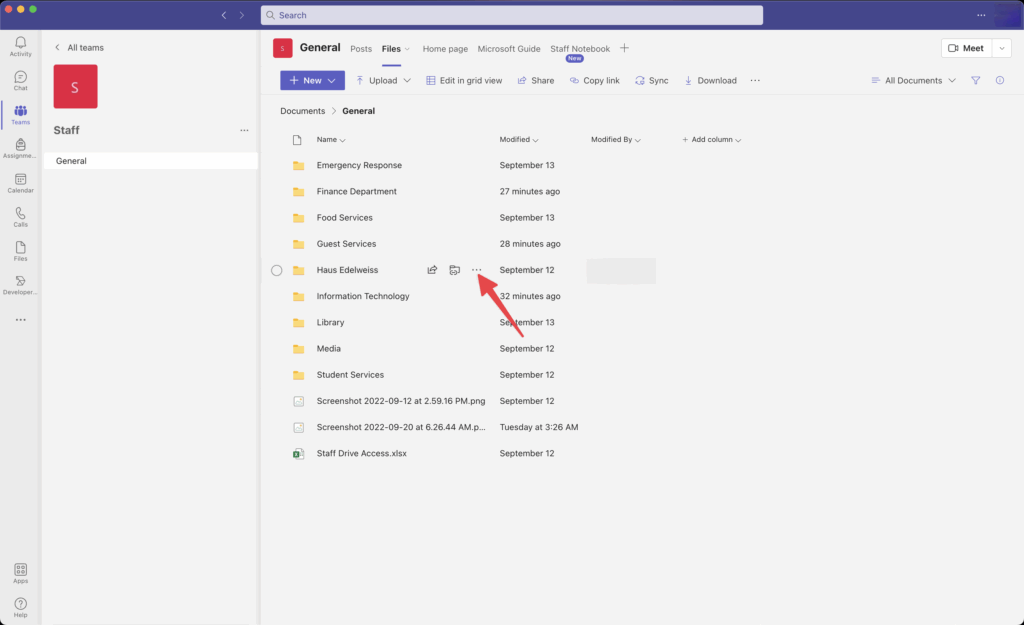Open the Meet options dropdown arrow
The width and height of the screenshot is (1024, 625).
click(x=1002, y=48)
